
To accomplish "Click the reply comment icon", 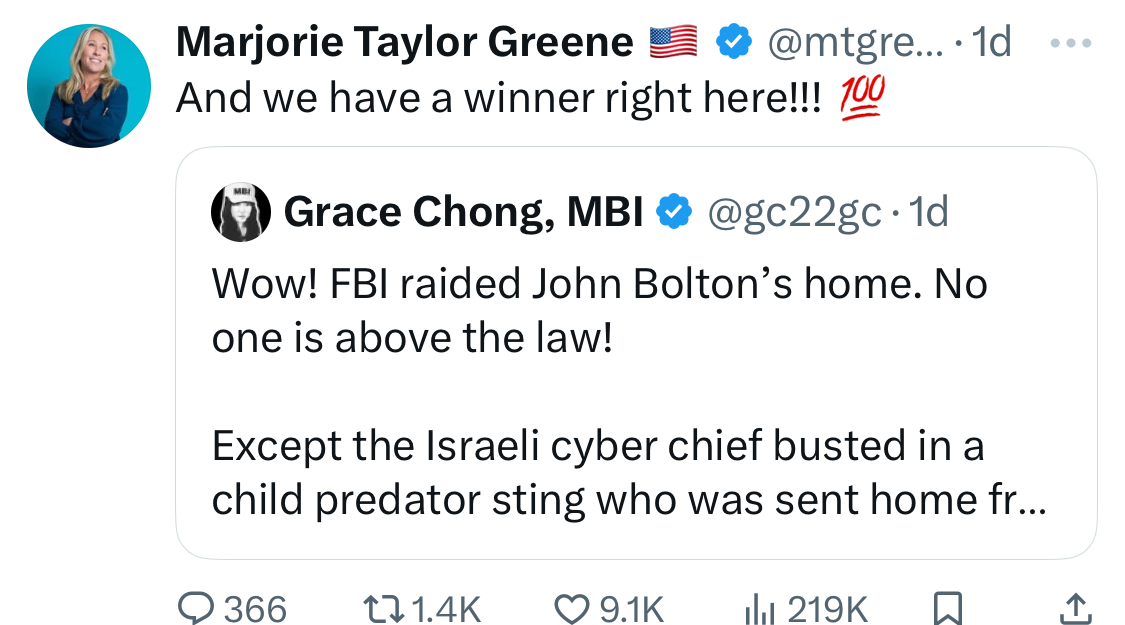I will click(x=192, y=607).
